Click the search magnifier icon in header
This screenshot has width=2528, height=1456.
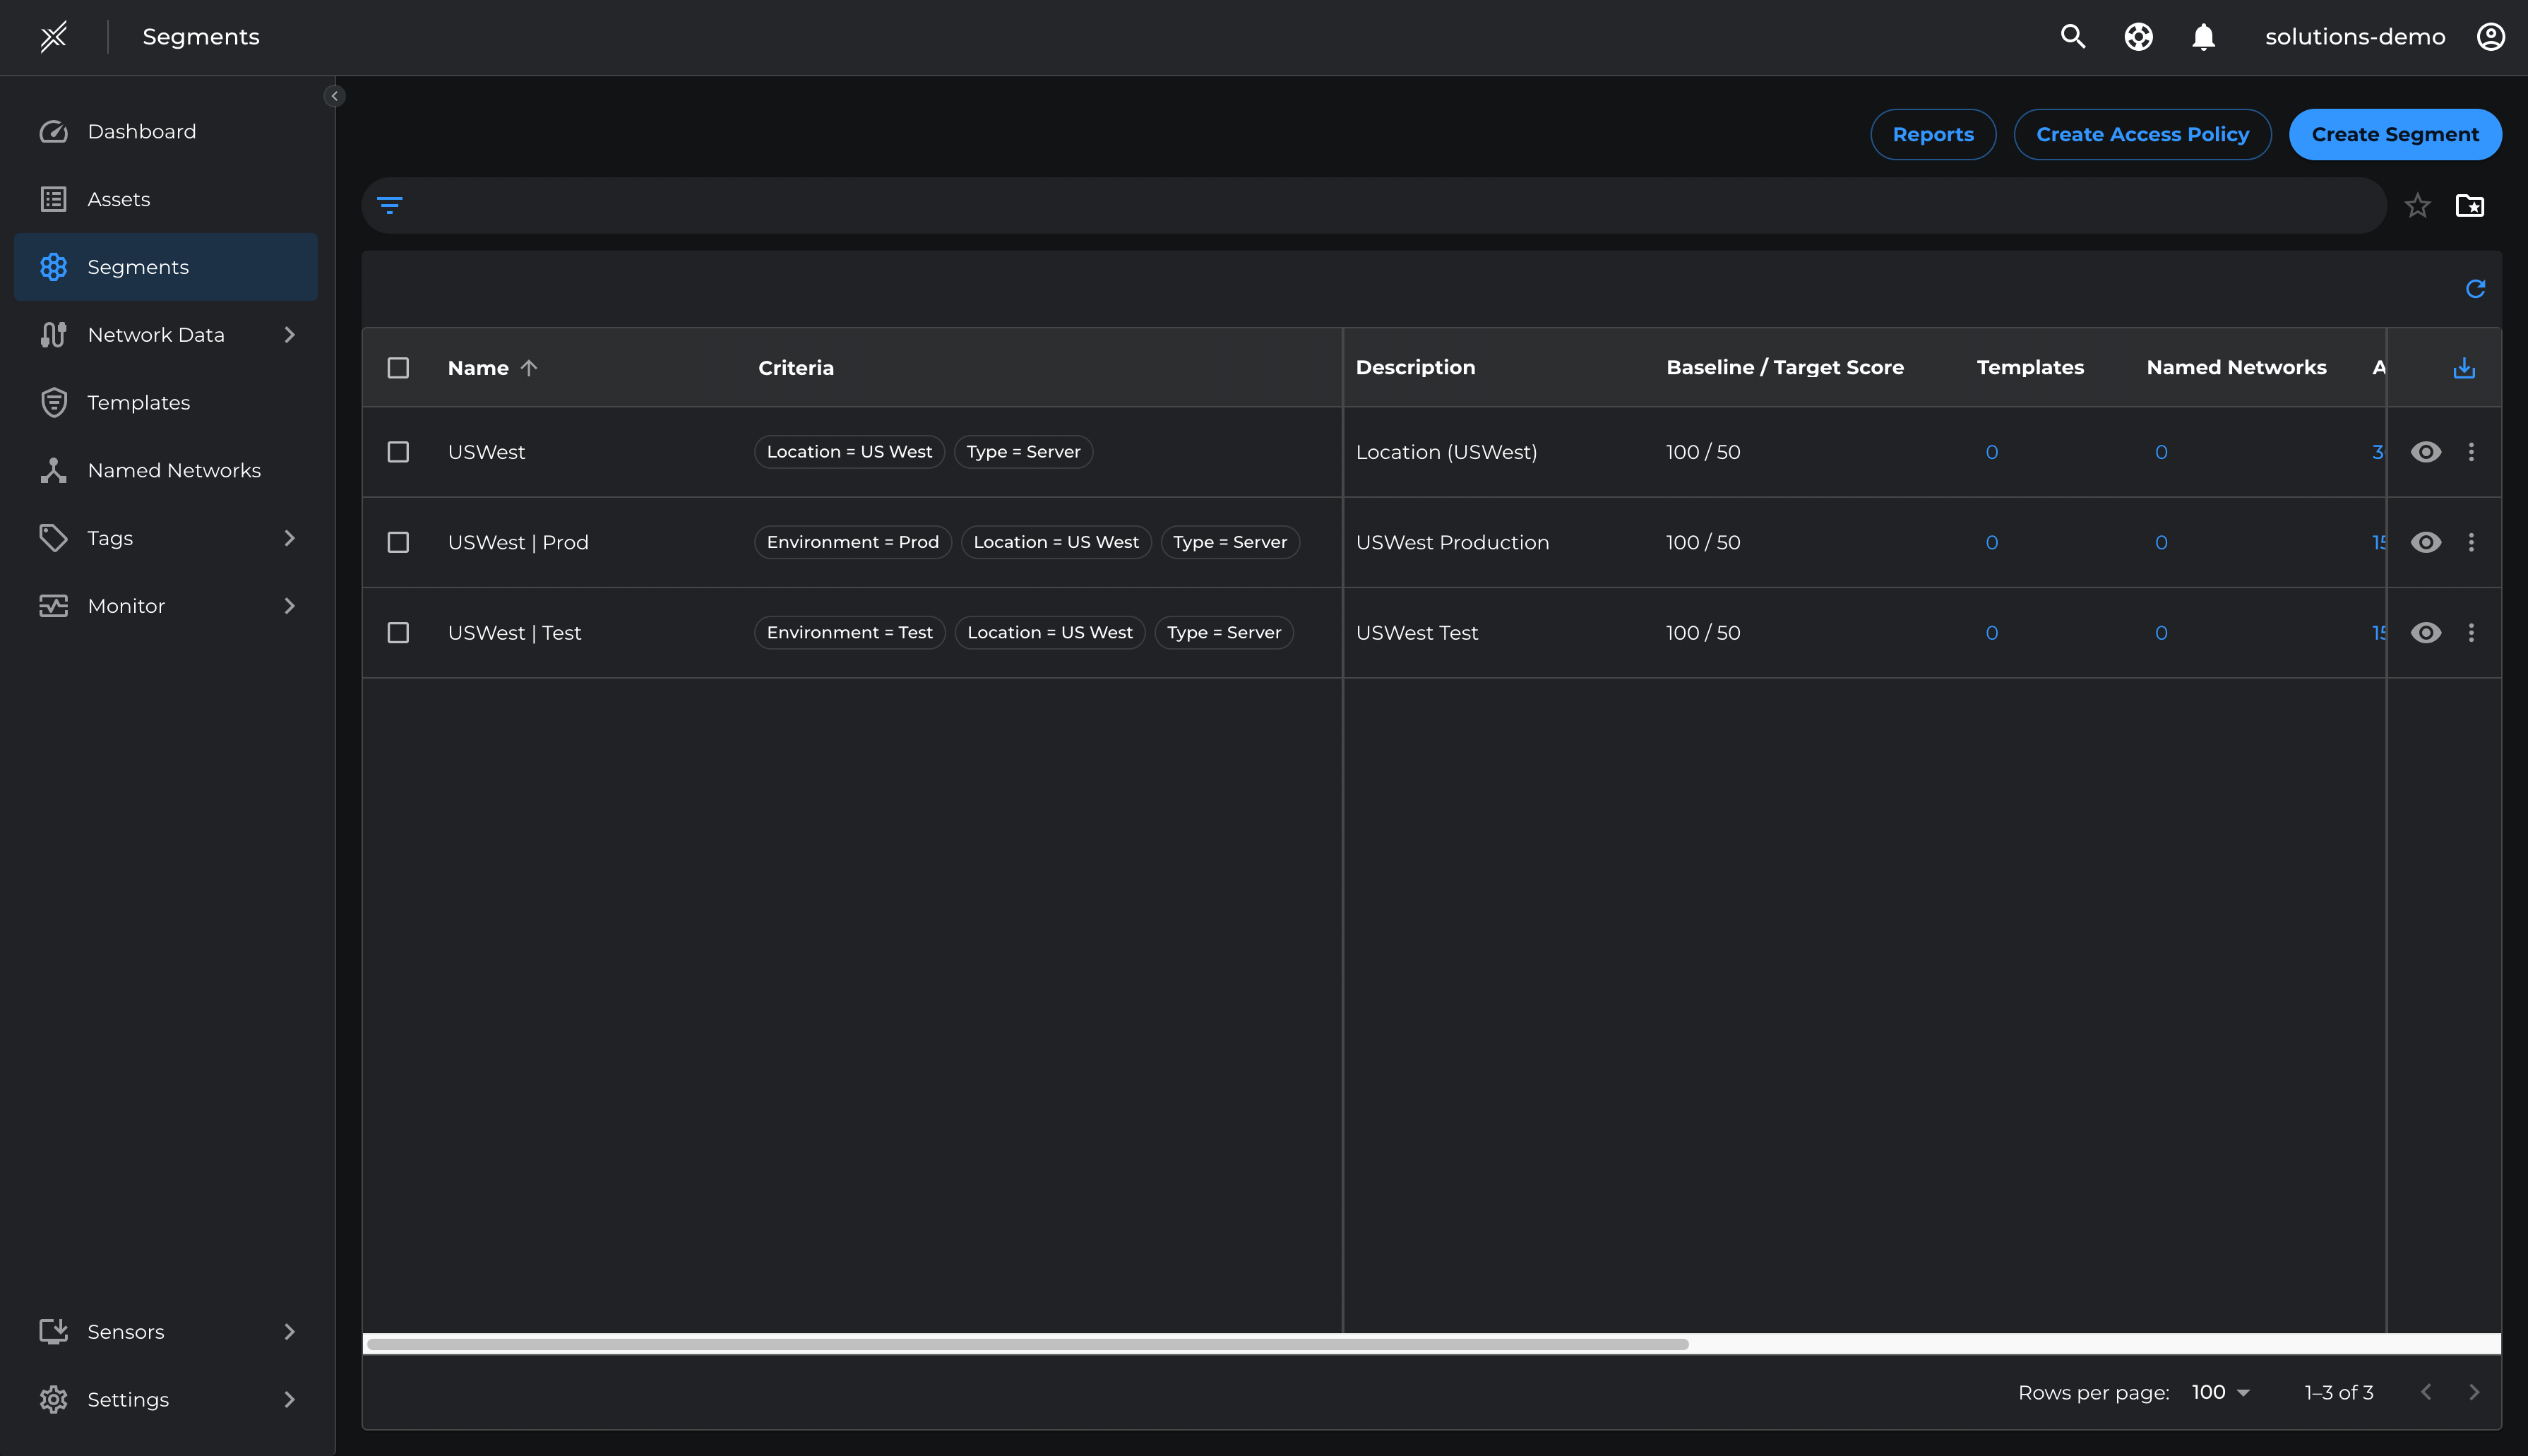pos(2073,37)
